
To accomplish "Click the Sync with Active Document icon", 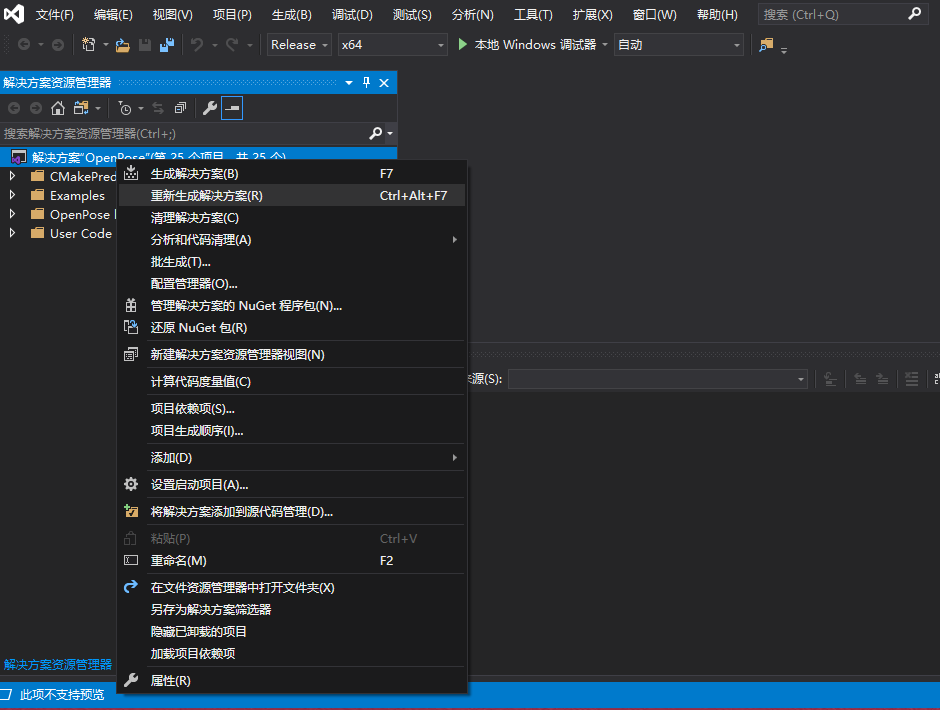I will pos(158,108).
